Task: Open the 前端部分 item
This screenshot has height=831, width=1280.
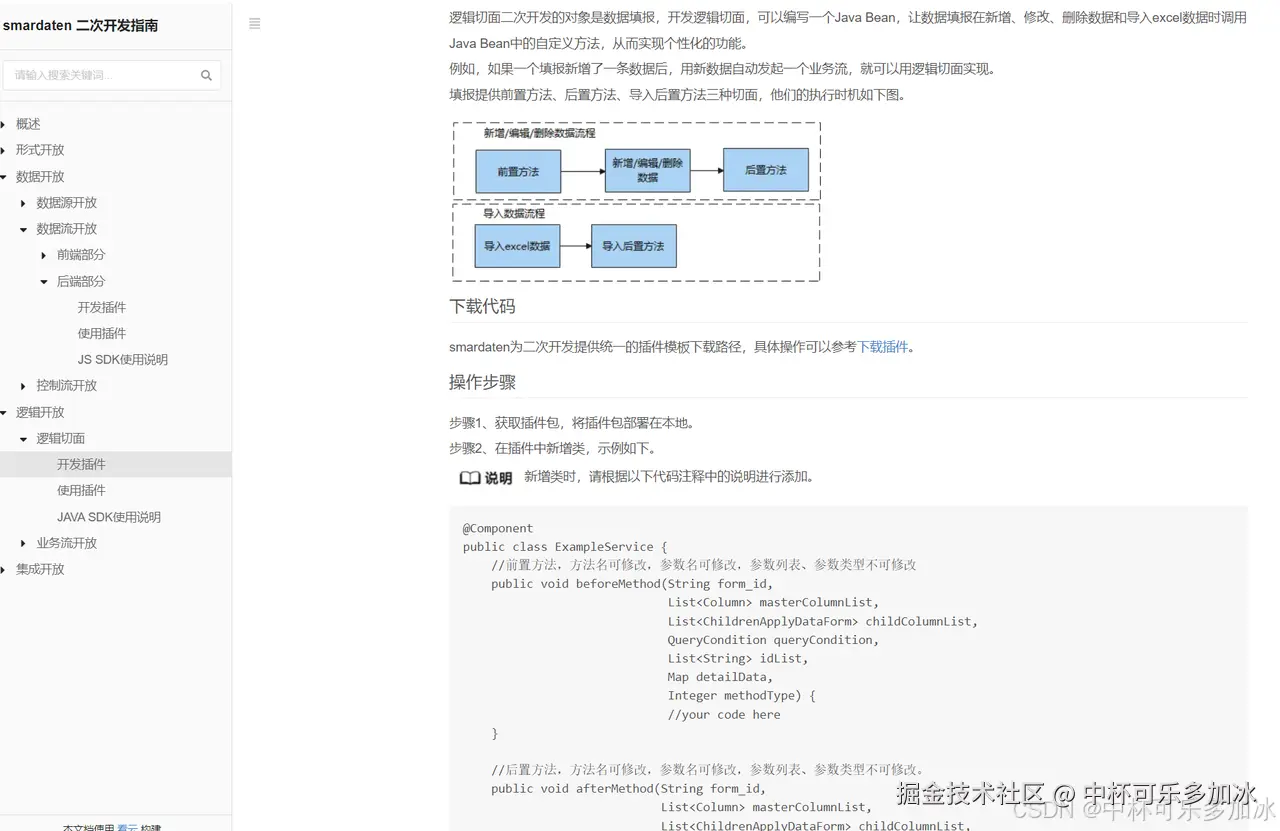Action: (x=81, y=255)
